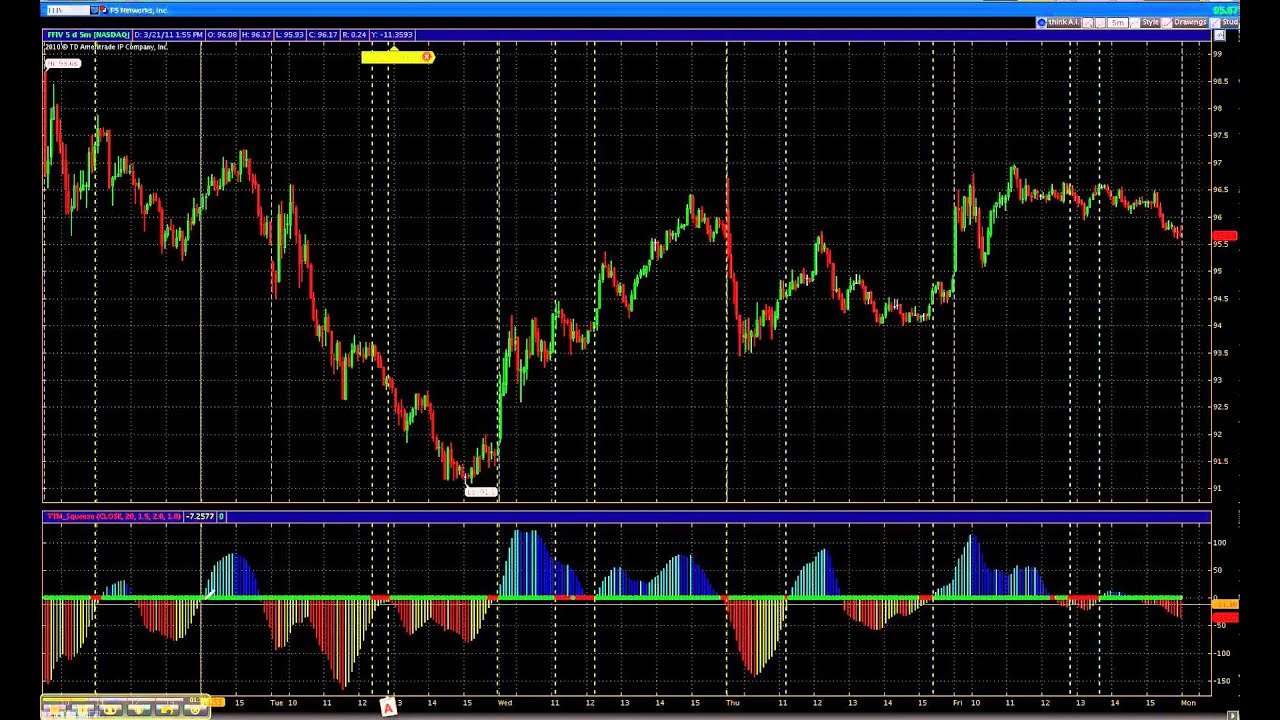Click the FFIV 5 d 5m NASDAQ label
The image size is (1280, 720).
[x=88, y=35]
